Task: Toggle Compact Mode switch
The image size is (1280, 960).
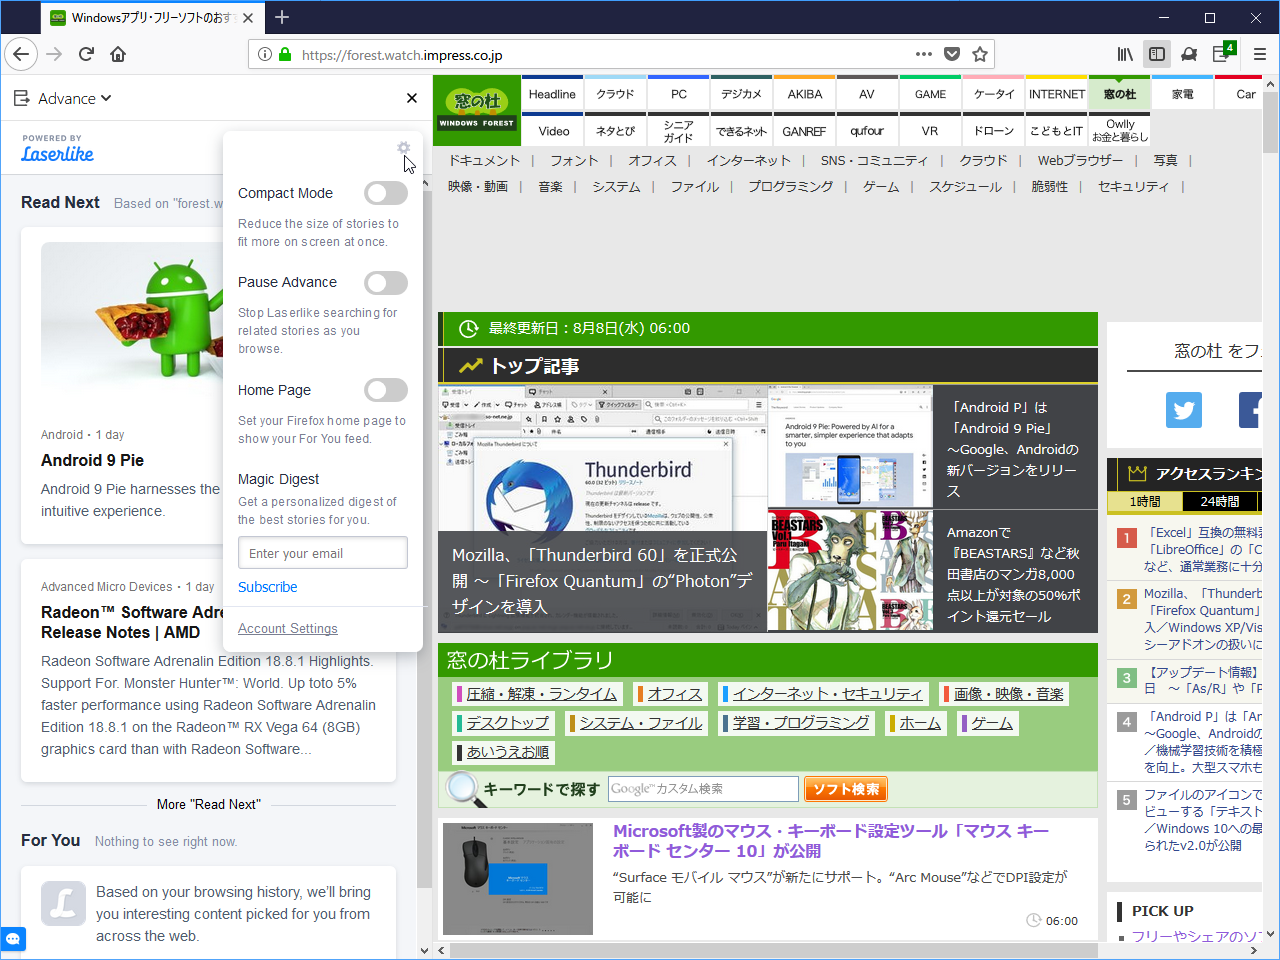Action: 385,193
